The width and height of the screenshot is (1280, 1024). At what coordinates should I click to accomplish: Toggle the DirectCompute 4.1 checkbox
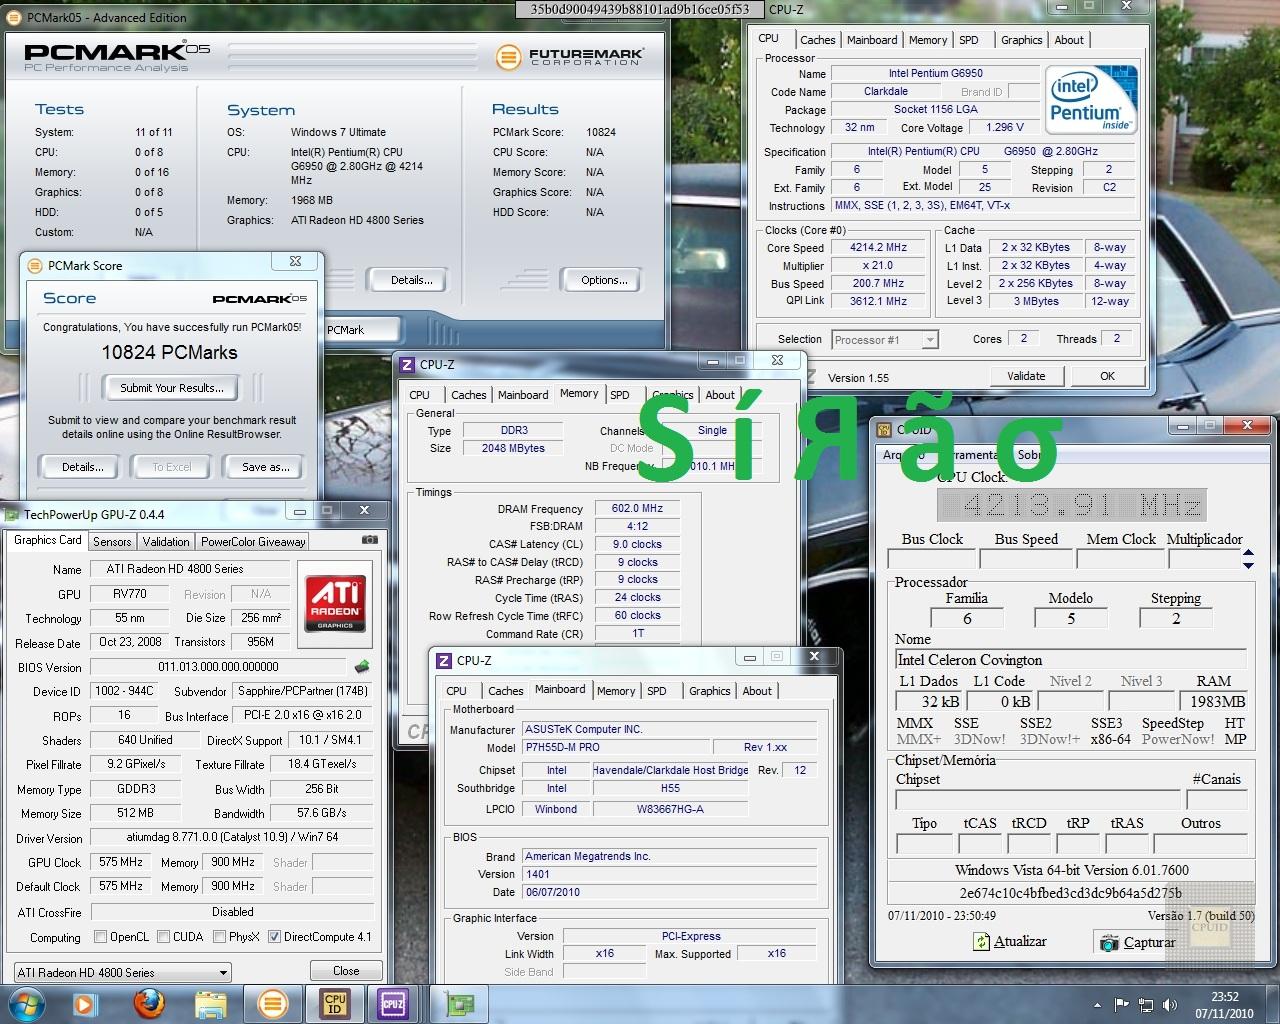click(x=274, y=937)
